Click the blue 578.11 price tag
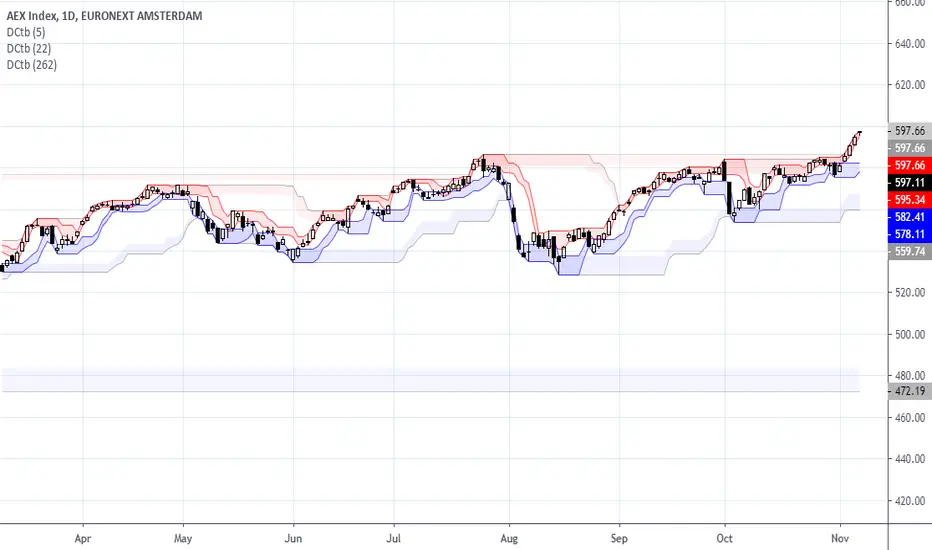 click(x=910, y=234)
